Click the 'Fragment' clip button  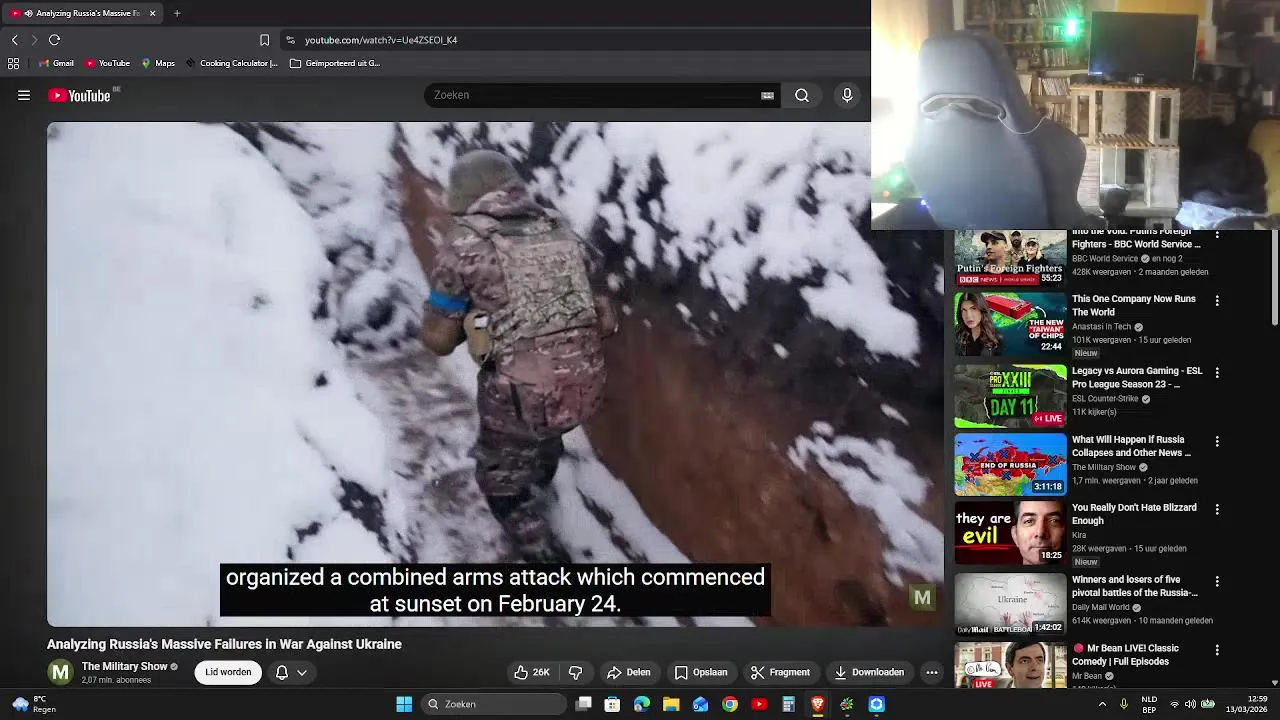(780, 672)
